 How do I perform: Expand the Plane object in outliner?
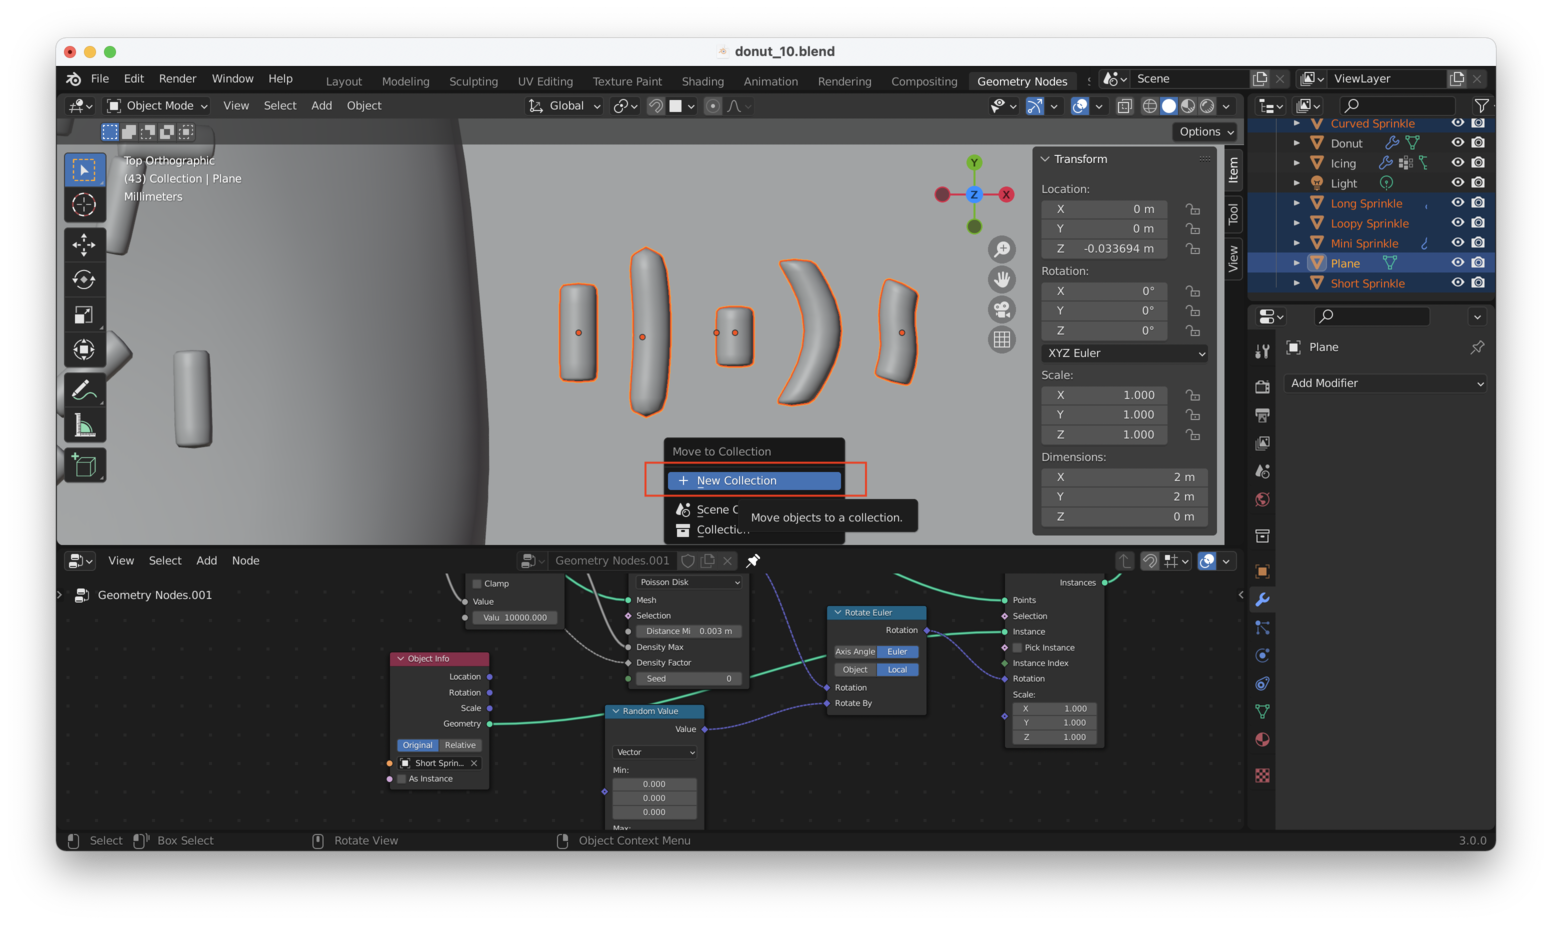coord(1297,263)
